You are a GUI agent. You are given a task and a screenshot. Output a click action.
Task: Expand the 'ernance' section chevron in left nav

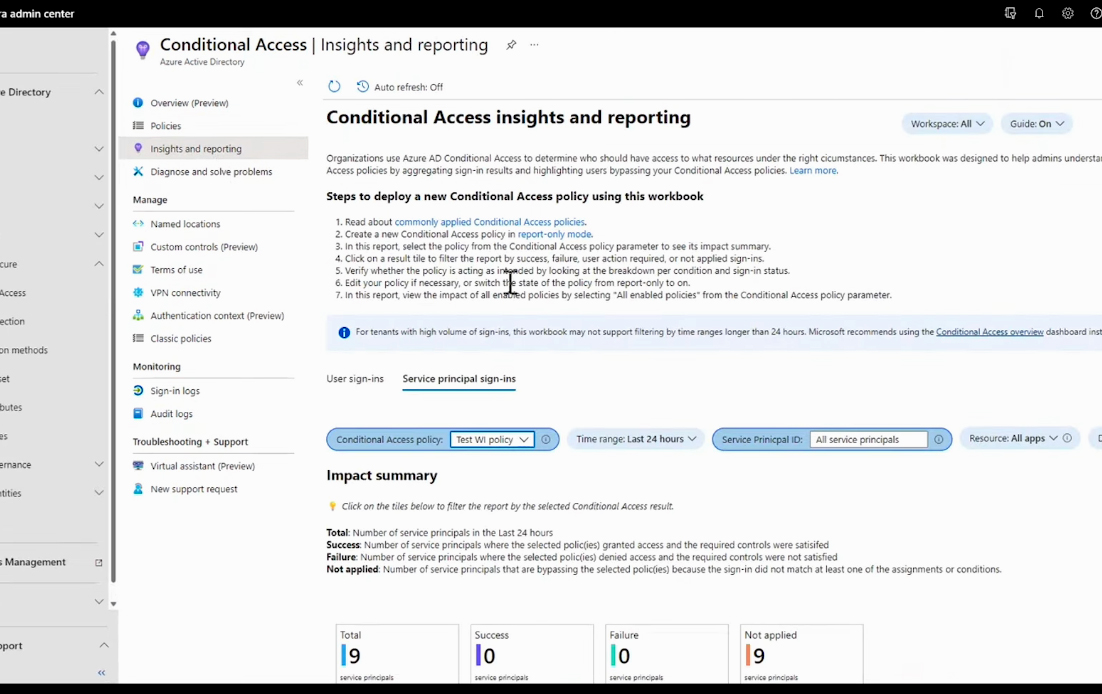(x=99, y=464)
